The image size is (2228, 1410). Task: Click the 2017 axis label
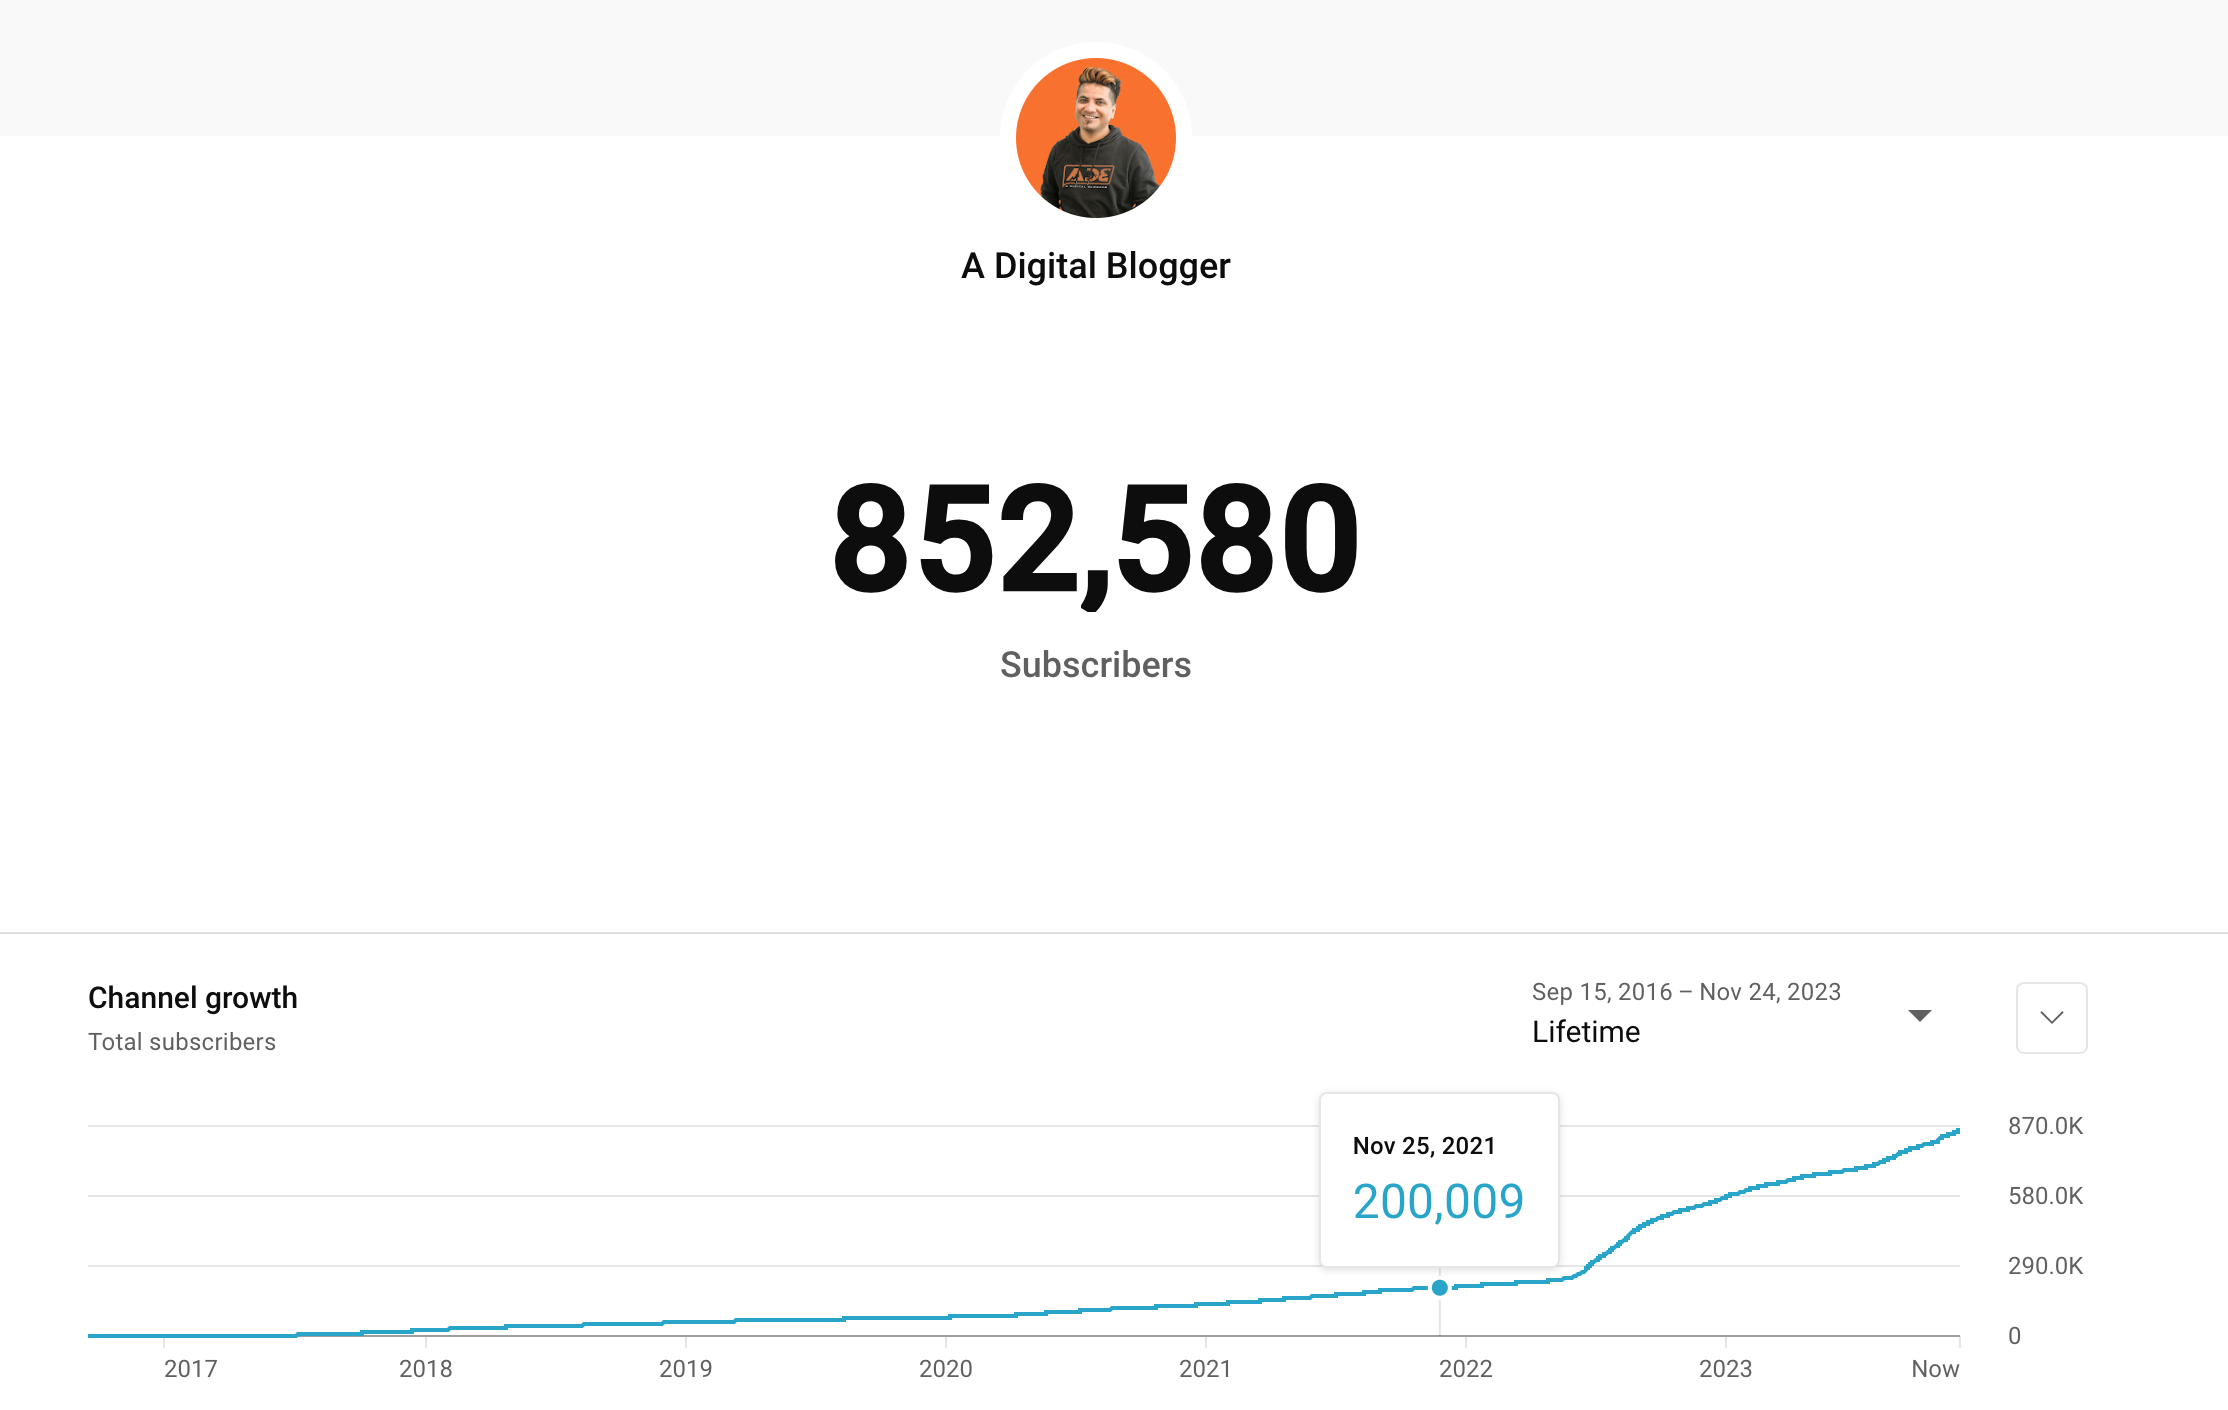tap(190, 1369)
